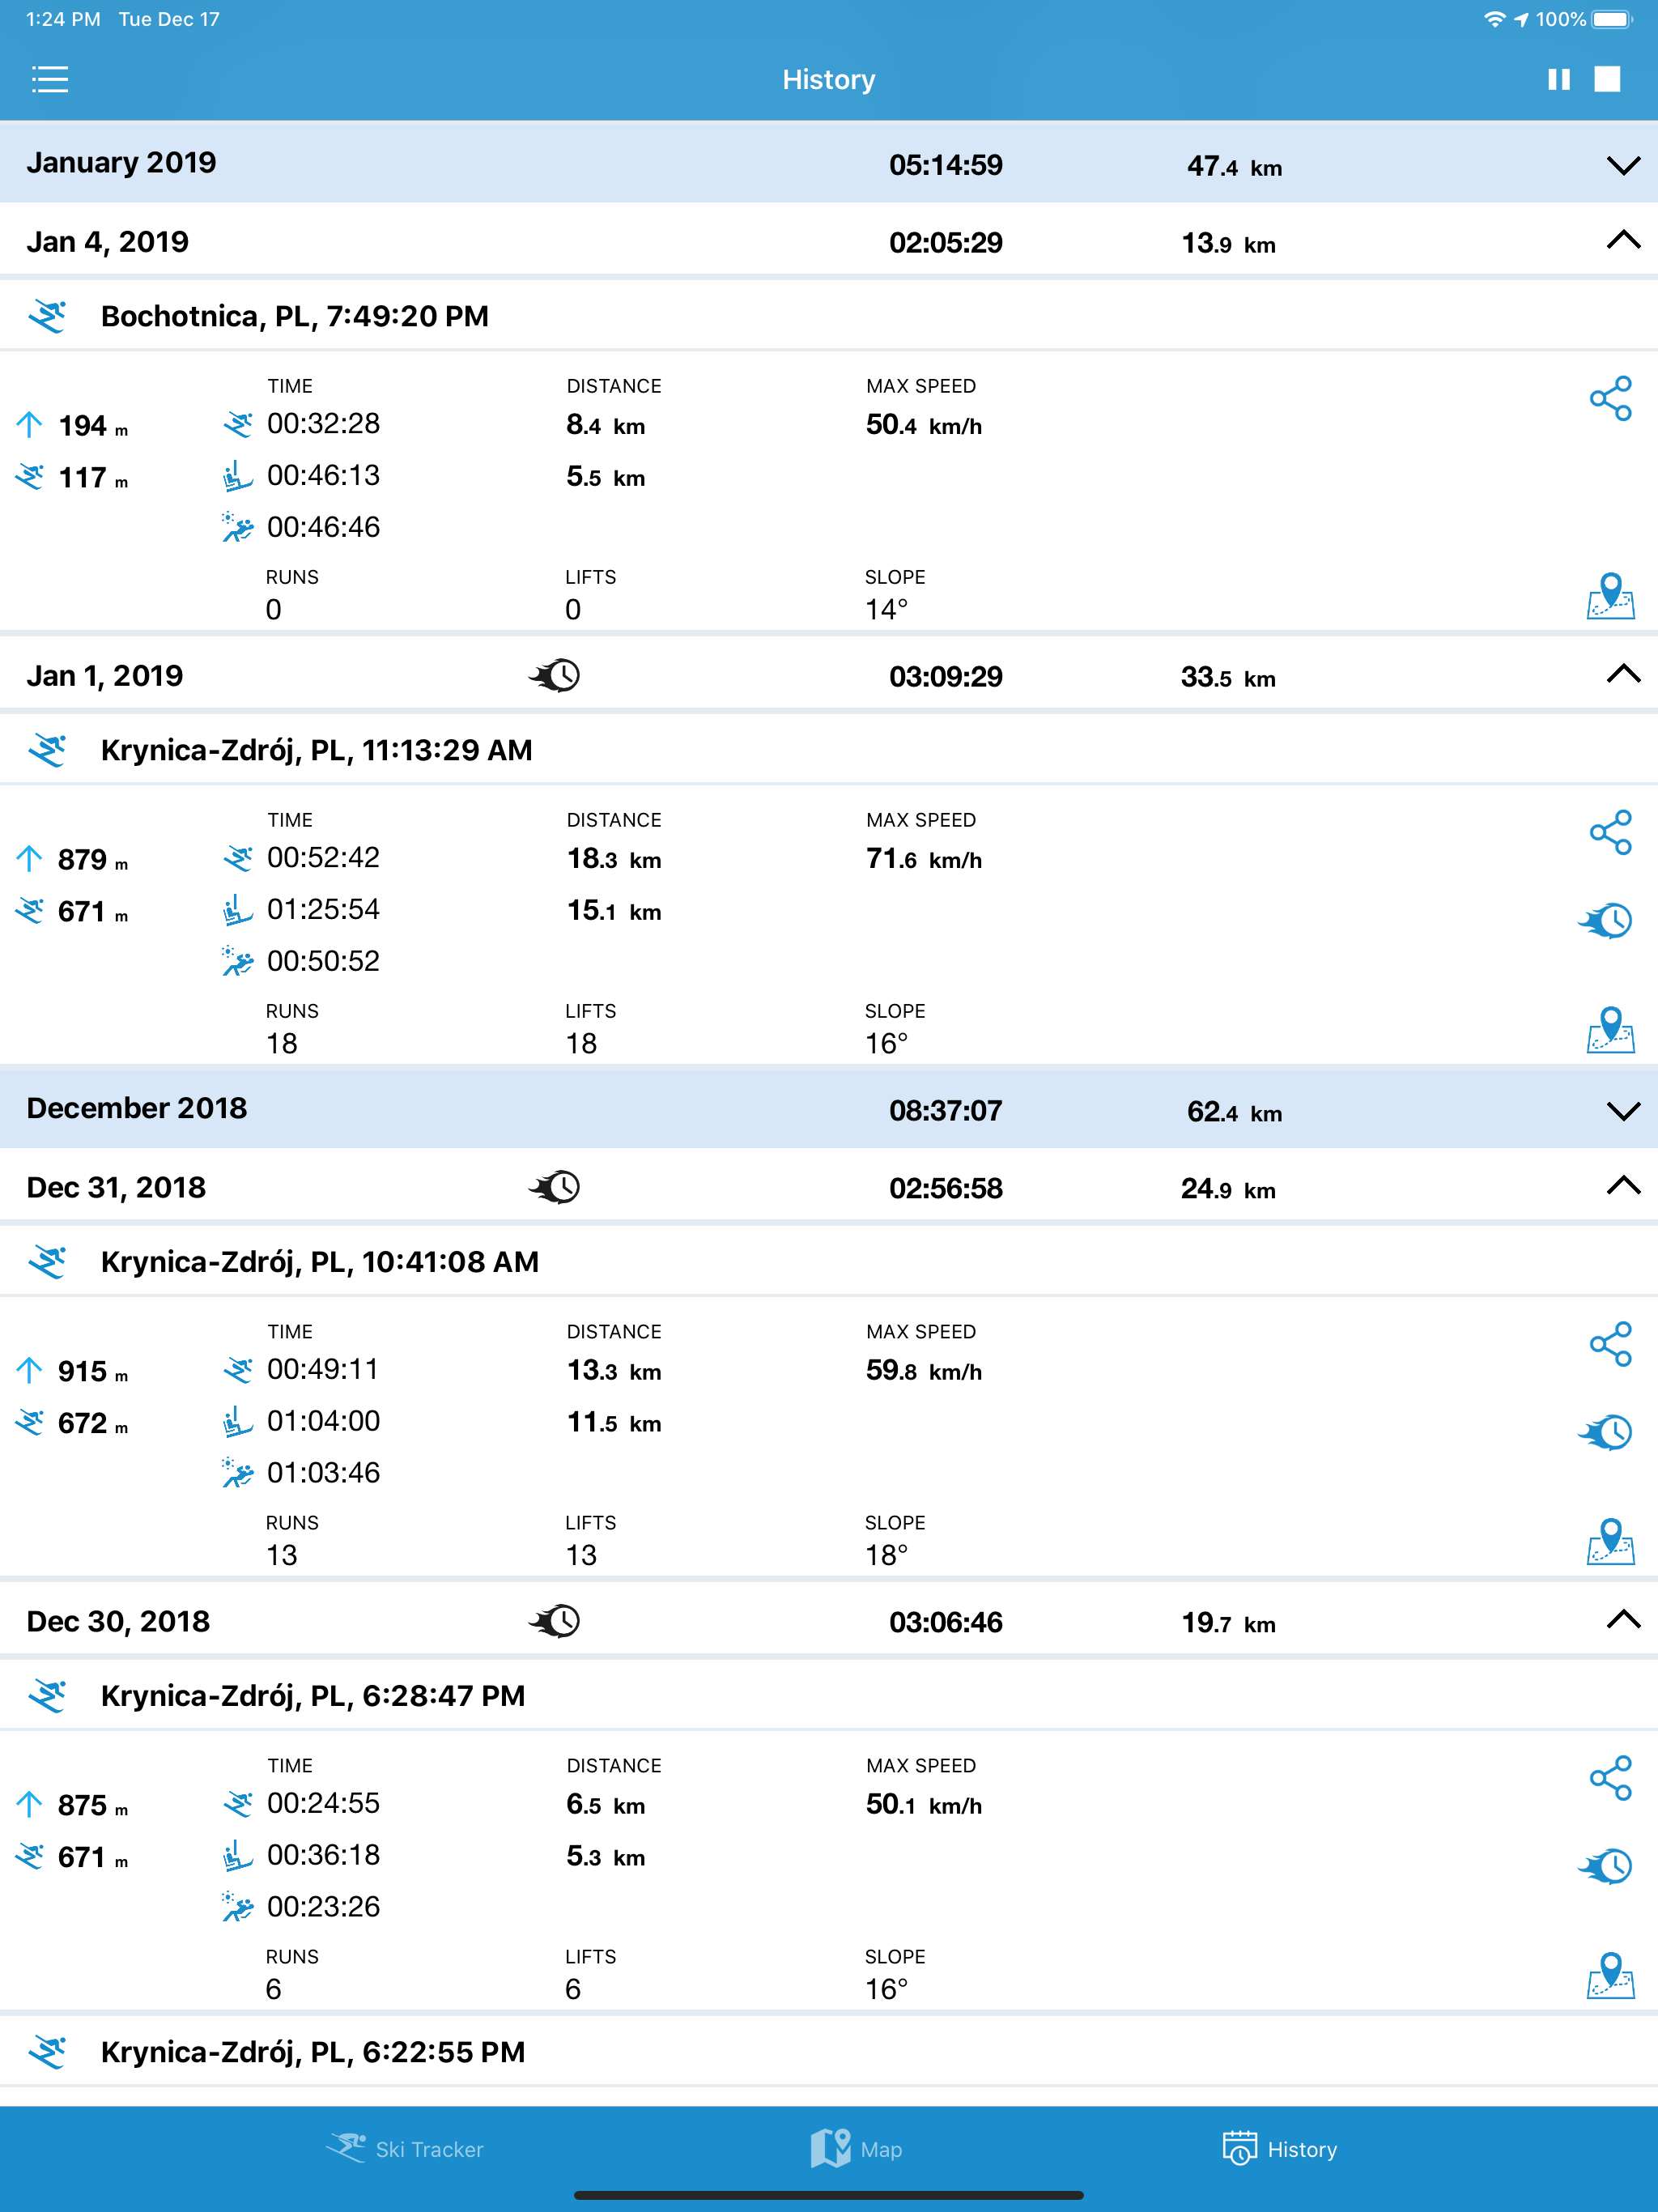The height and width of the screenshot is (2212, 1658).
Task: Open map for Bochotnica Jan 4 session
Action: click(1610, 596)
